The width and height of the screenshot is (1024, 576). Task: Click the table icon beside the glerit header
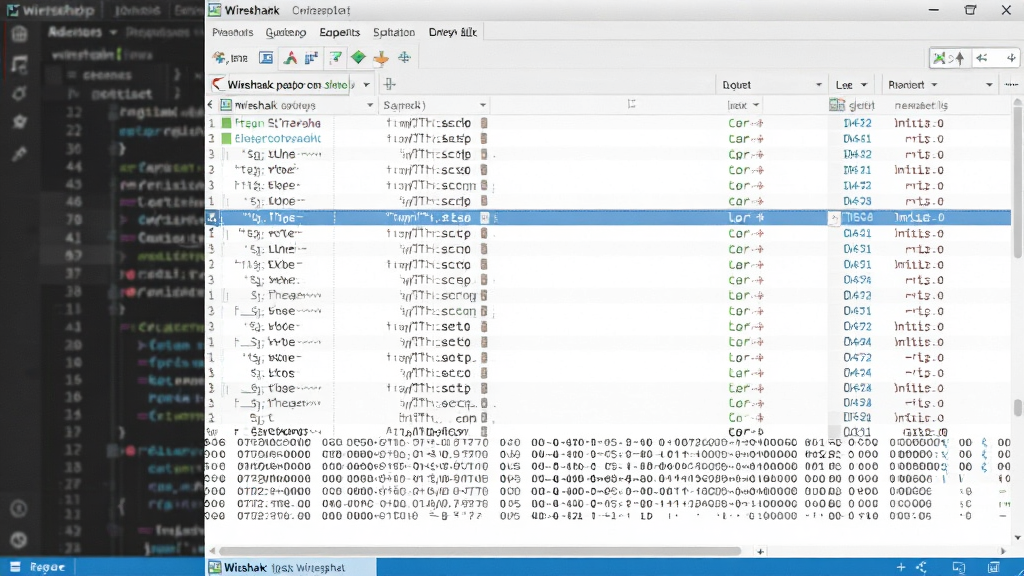[837, 104]
